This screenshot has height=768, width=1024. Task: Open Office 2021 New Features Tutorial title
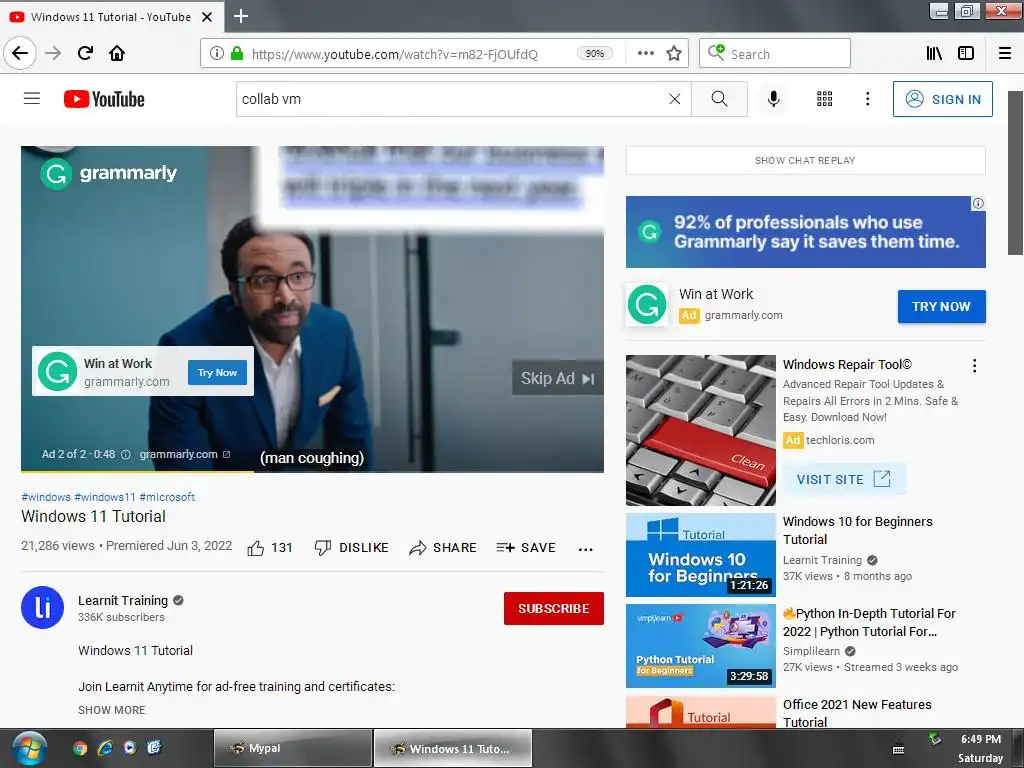857,713
